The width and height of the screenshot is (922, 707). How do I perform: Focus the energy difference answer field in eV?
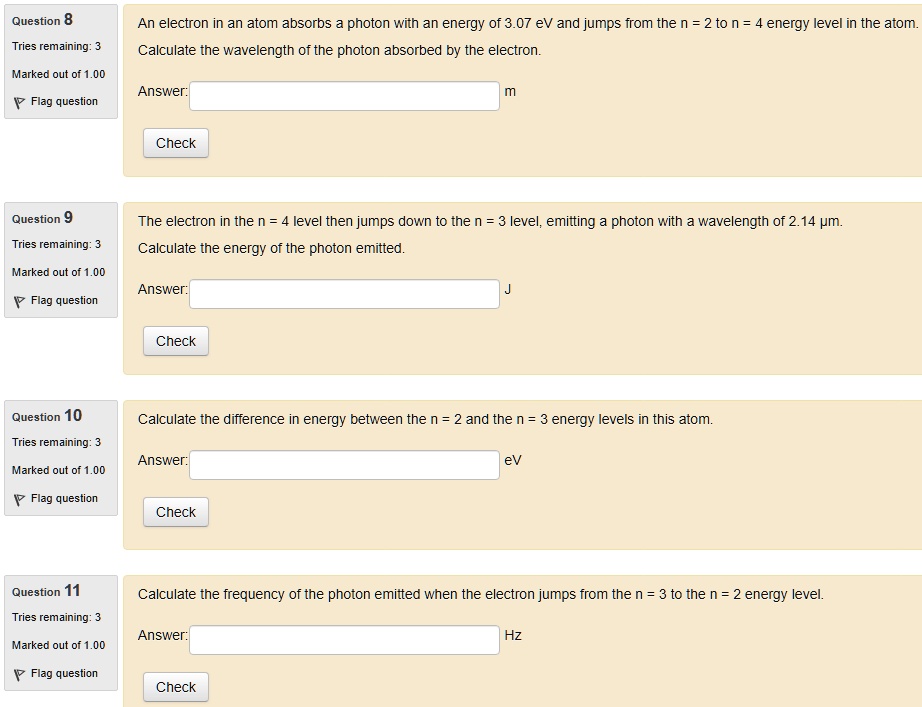click(x=344, y=465)
